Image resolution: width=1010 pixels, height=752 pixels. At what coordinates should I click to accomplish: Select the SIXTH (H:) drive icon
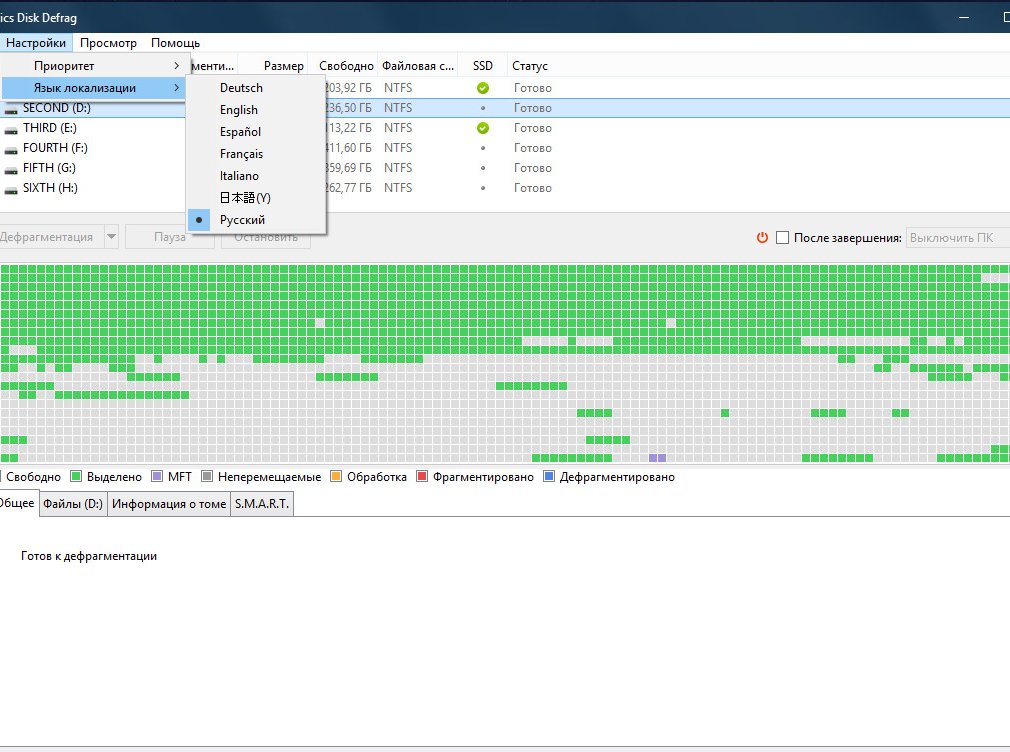click(x=11, y=189)
